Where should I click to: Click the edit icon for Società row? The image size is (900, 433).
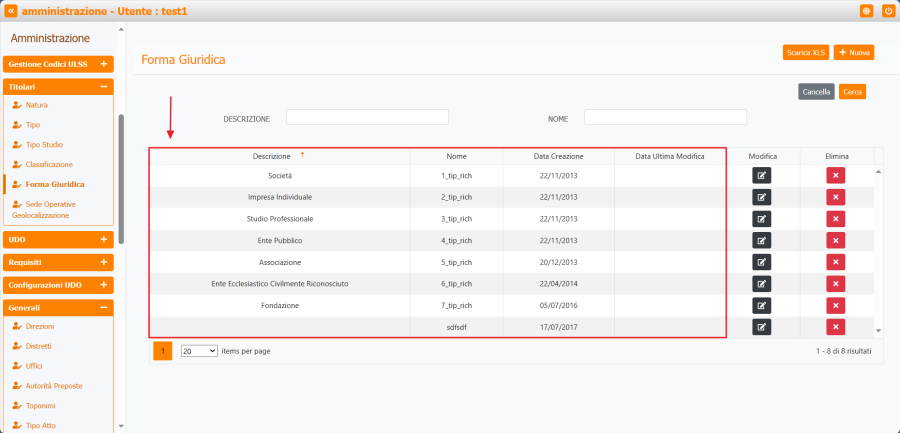pos(761,176)
